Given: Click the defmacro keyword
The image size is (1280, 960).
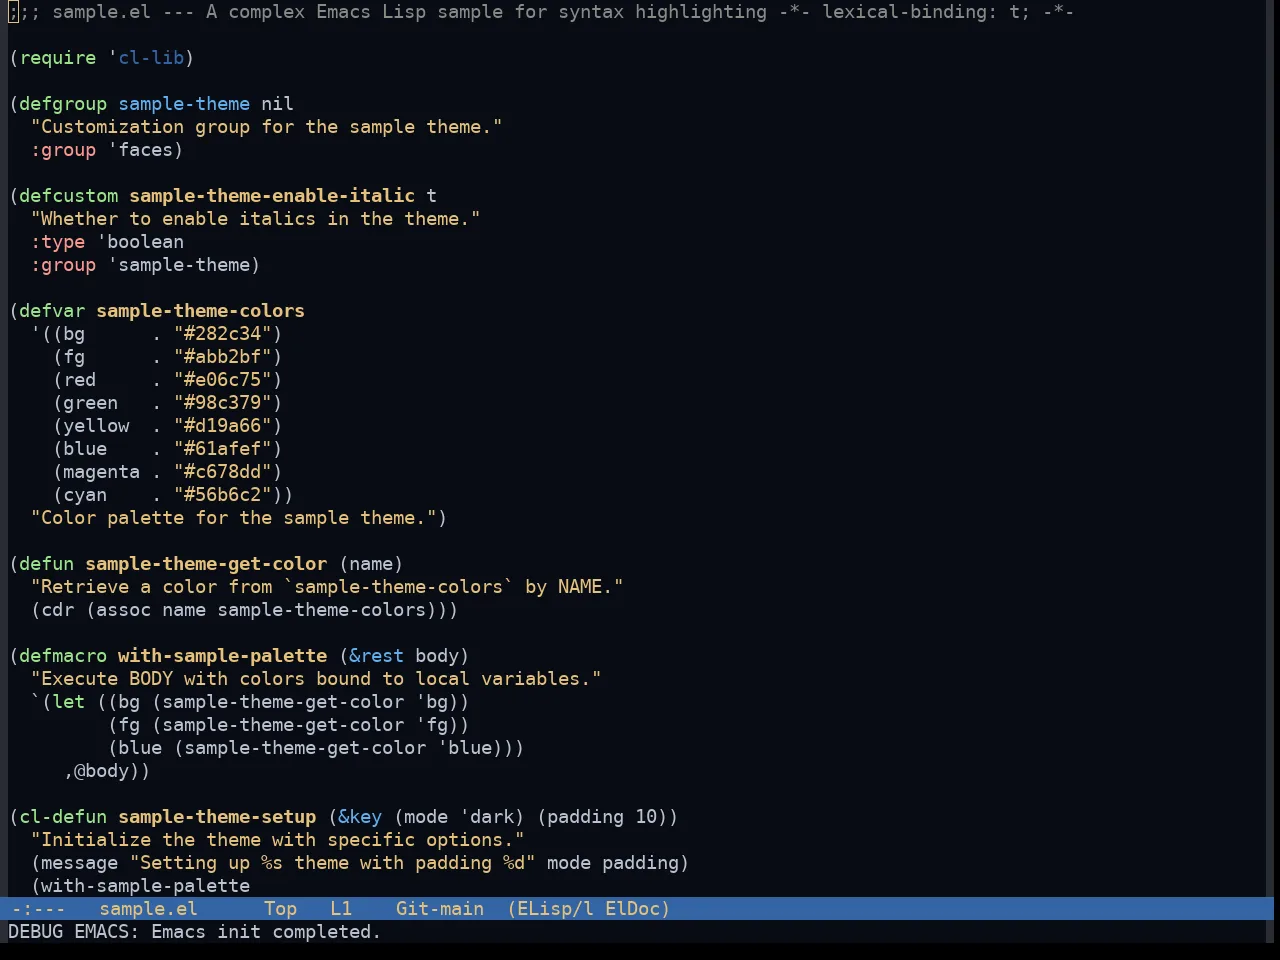Looking at the screenshot, I should [x=63, y=656].
